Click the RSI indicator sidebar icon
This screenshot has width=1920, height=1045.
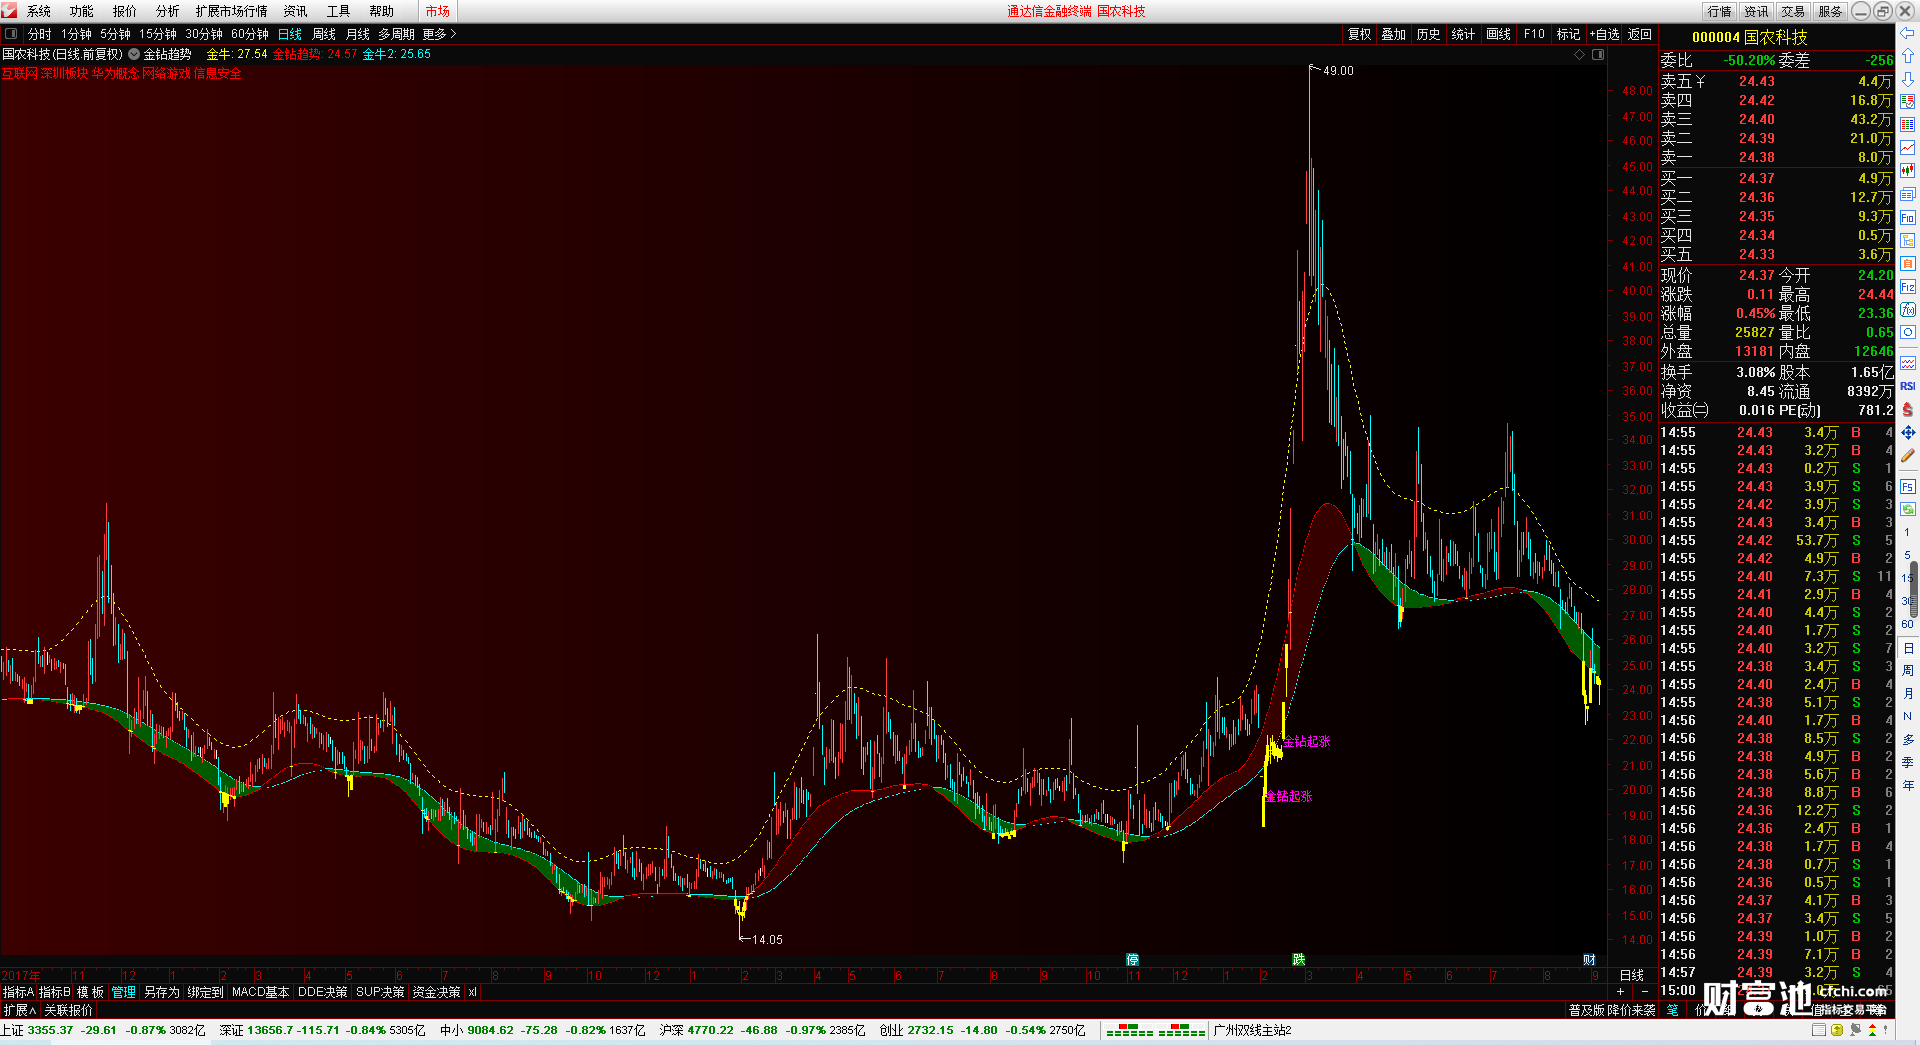click(x=1907, y=386)
